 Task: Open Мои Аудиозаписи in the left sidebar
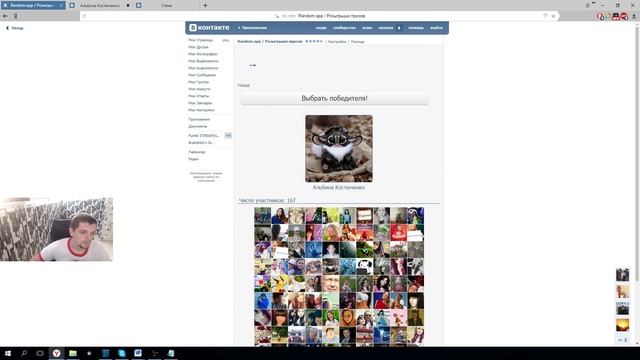point(203,68)
